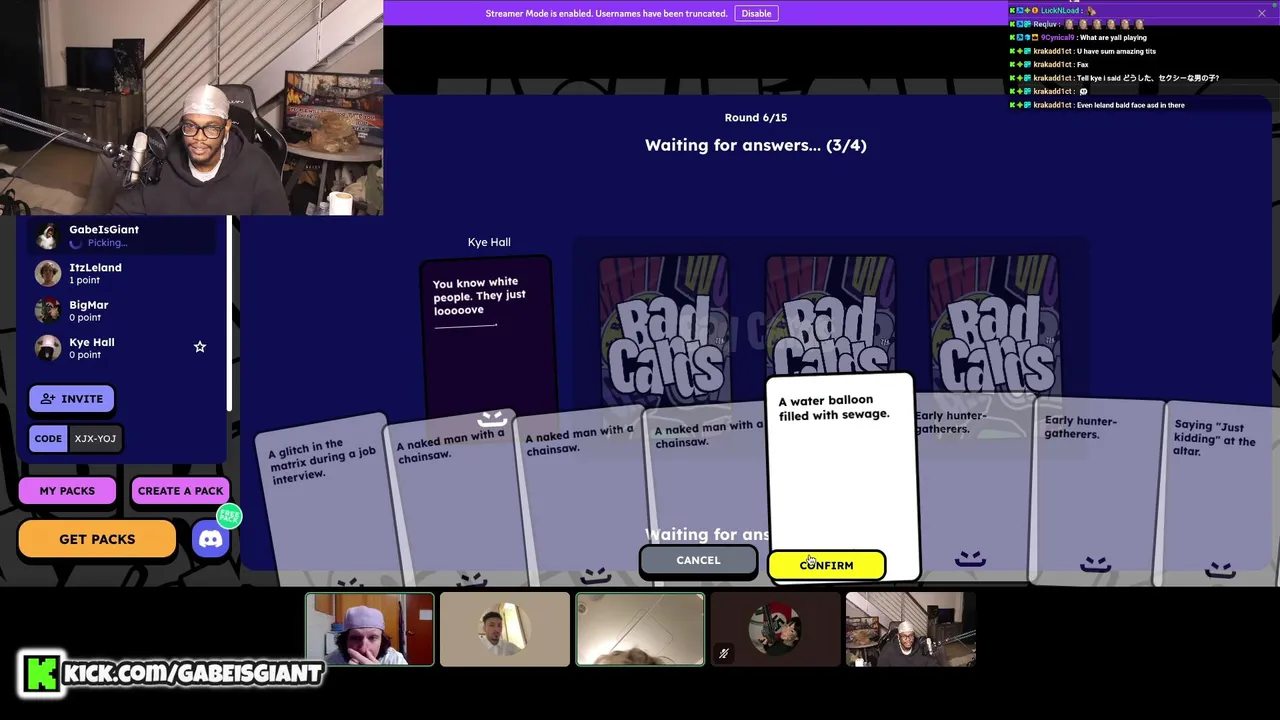The height and width of the screenshot is (720, 1280).
Task: Pick the 'Saying Just kidding at the altar' card
Action: pyautogui.click(x=1220, y=495)
